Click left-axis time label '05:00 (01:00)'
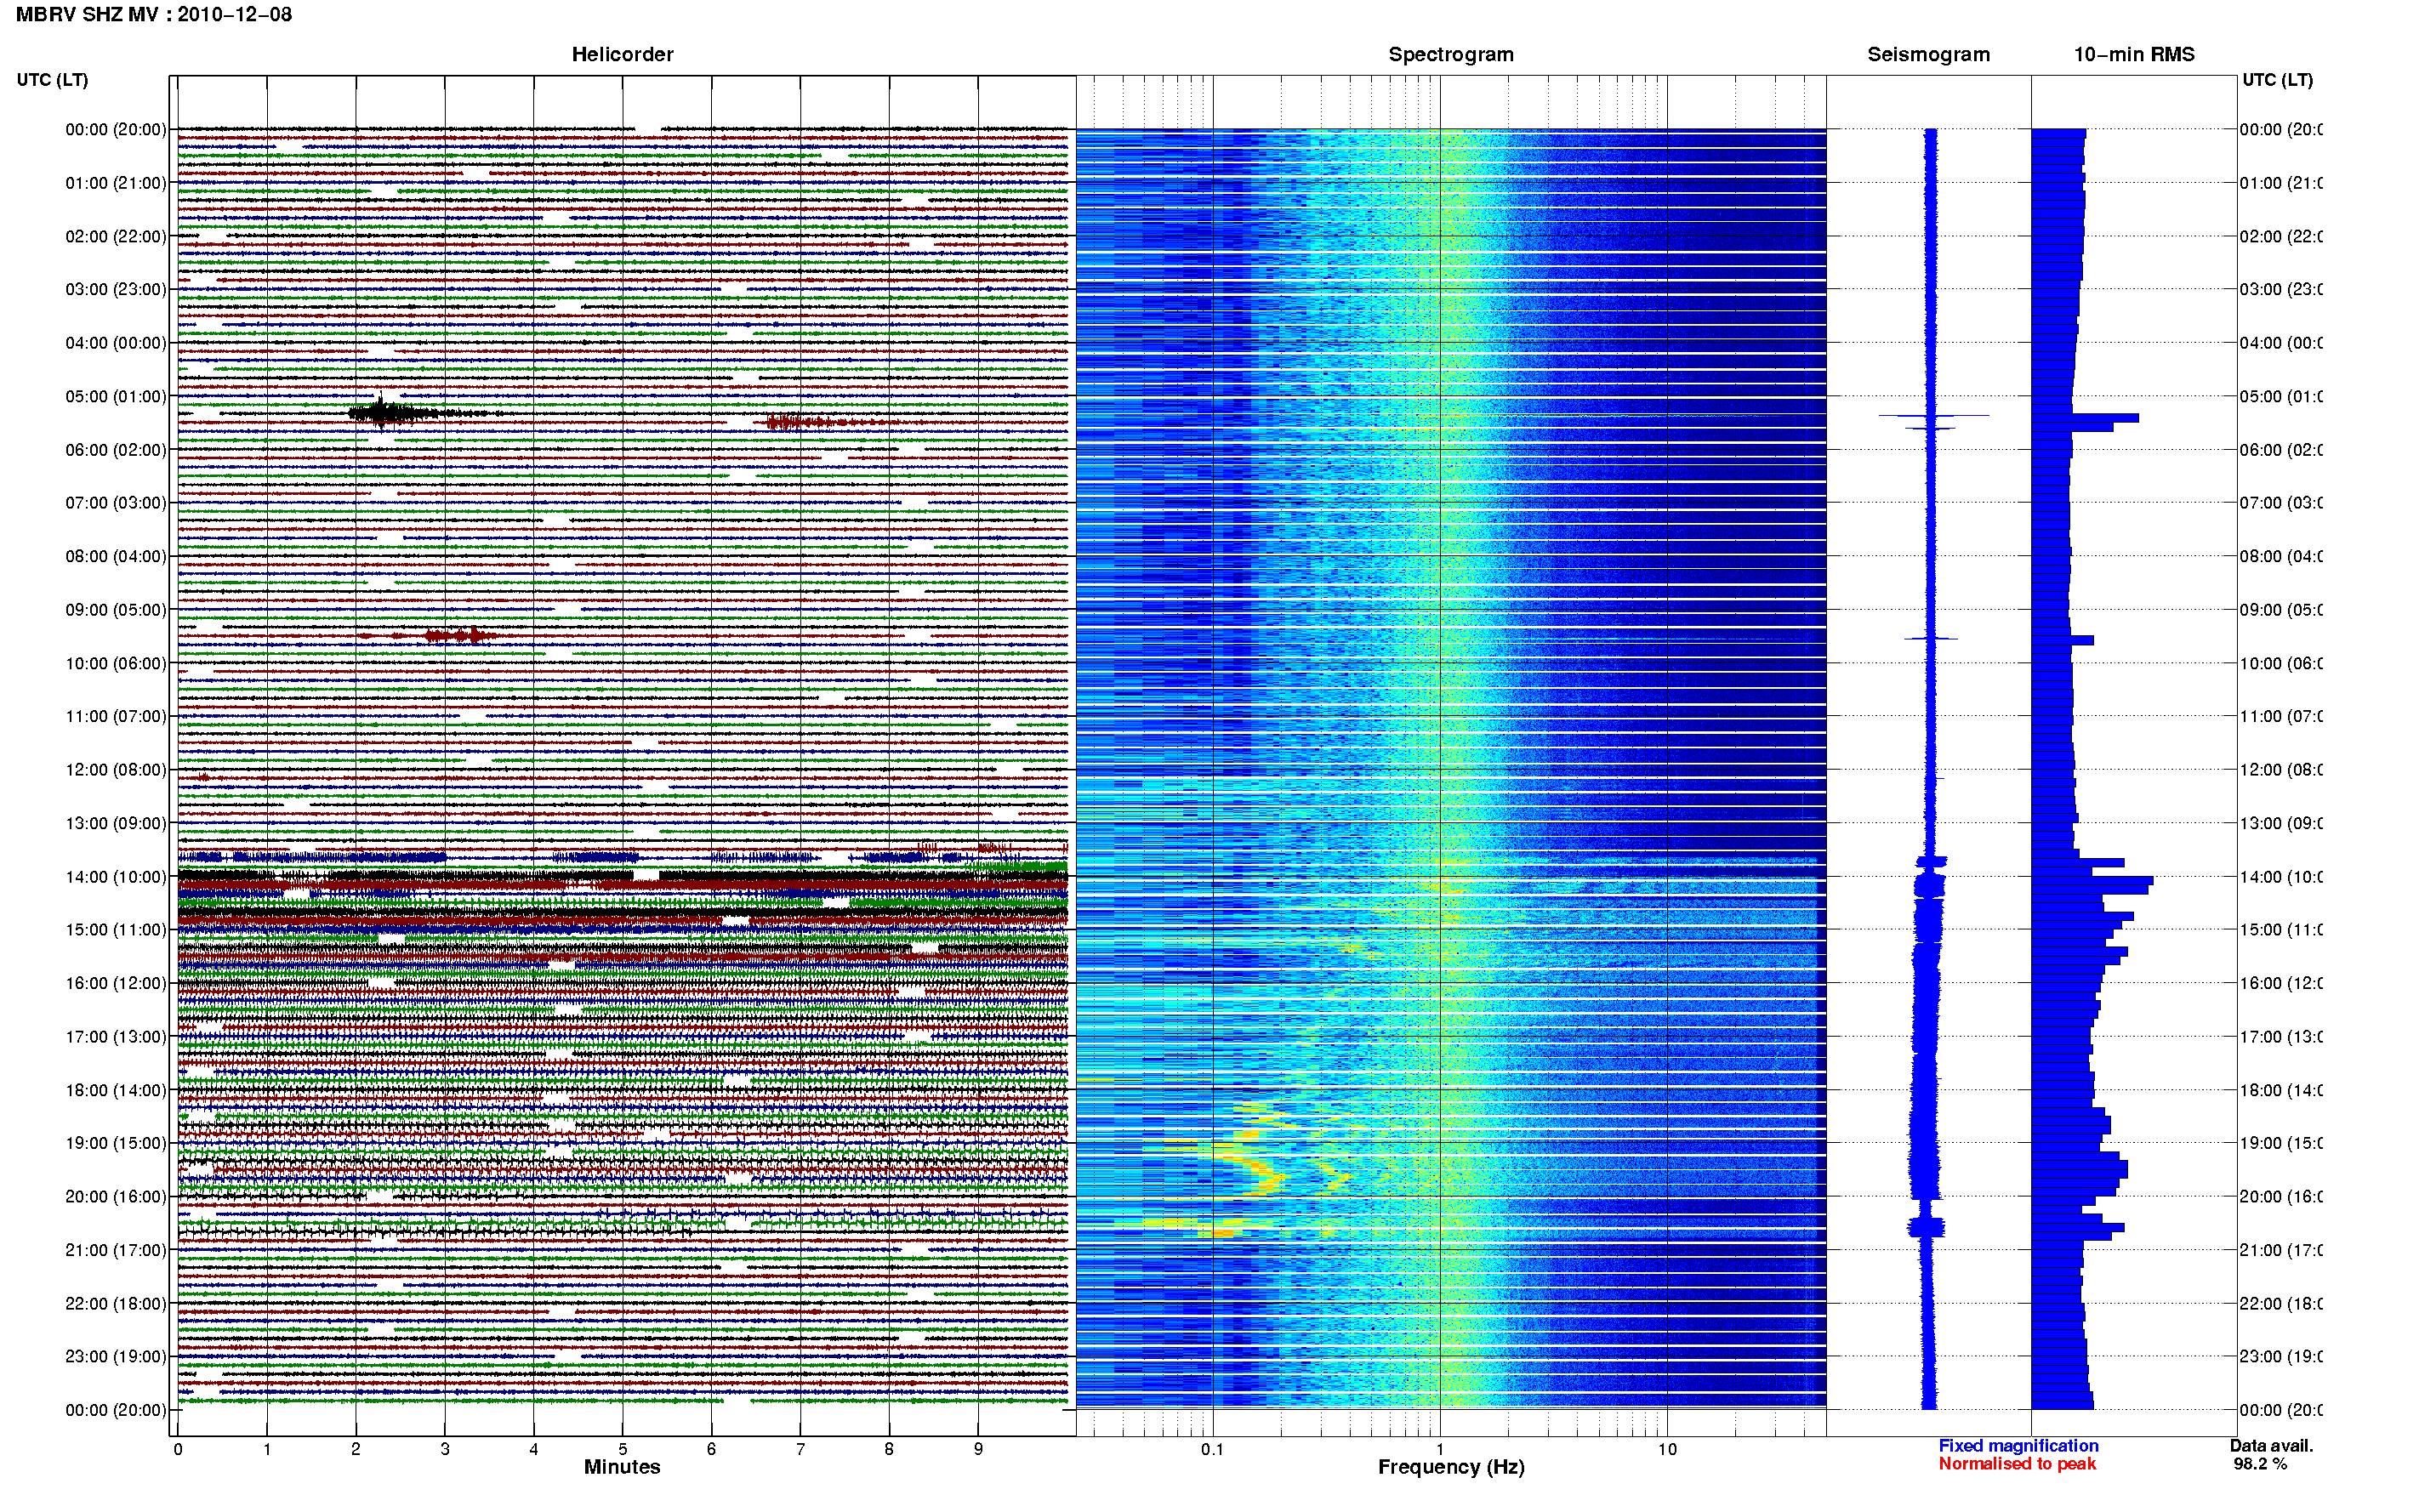Viewport: 2419px width, 1512px height. (x=116, y=396)
